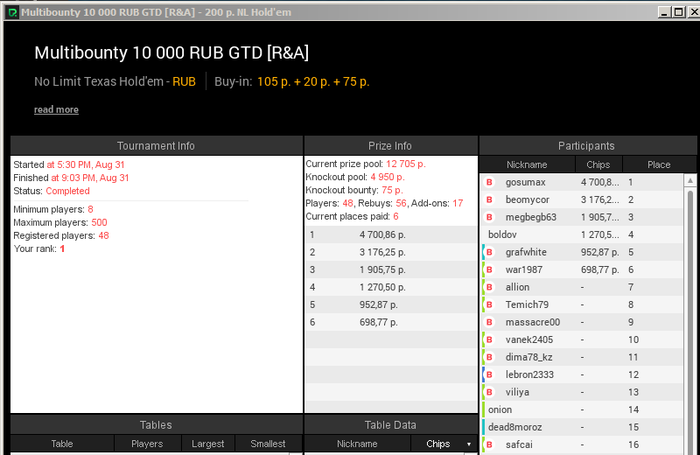
Task: Sort participants by Place column
Action: 659,165
